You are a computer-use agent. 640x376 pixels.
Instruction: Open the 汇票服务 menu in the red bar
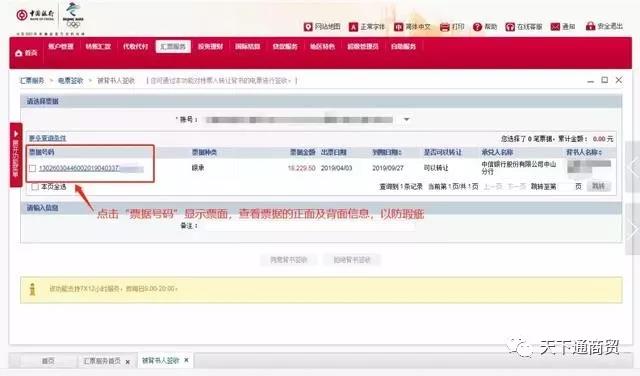pyautogui.click(x=173, y=47)
